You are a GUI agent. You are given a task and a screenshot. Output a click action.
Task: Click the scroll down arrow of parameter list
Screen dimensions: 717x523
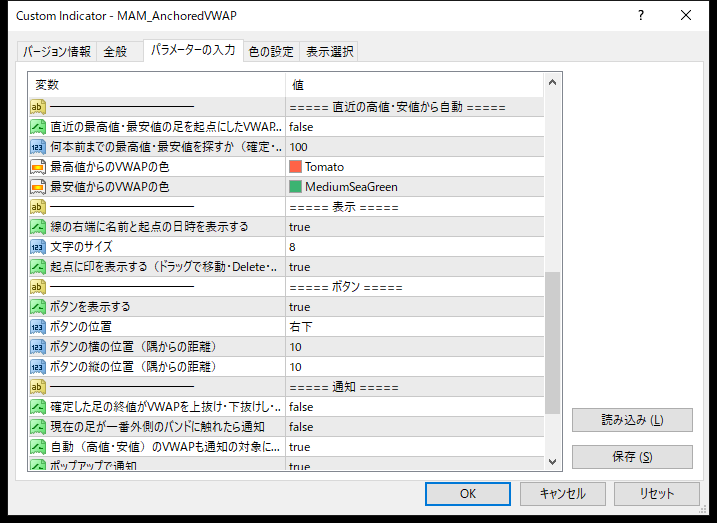click(x=552, y=462)
